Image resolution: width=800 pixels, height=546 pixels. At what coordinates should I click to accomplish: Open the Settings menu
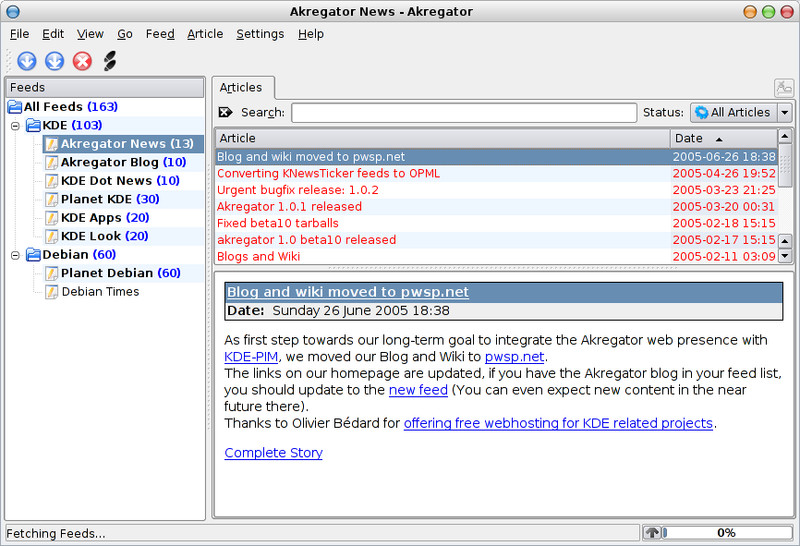pos(260,34)
